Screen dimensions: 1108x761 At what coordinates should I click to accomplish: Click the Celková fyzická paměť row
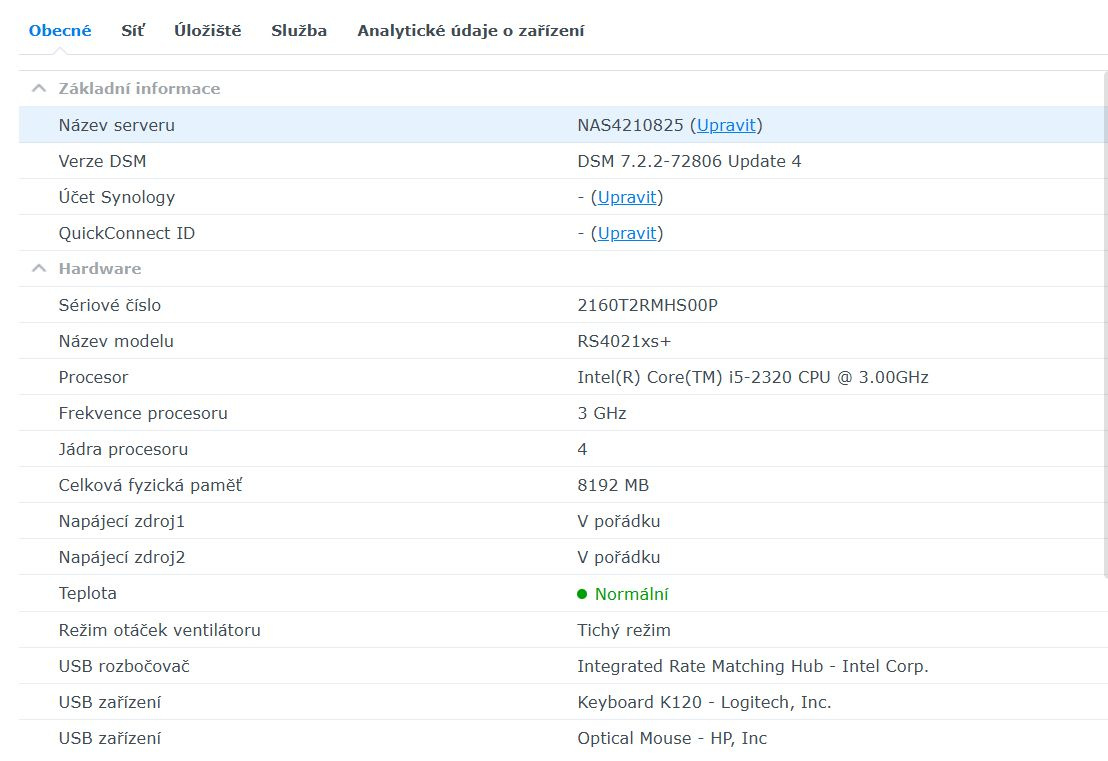tap(300, 485)
